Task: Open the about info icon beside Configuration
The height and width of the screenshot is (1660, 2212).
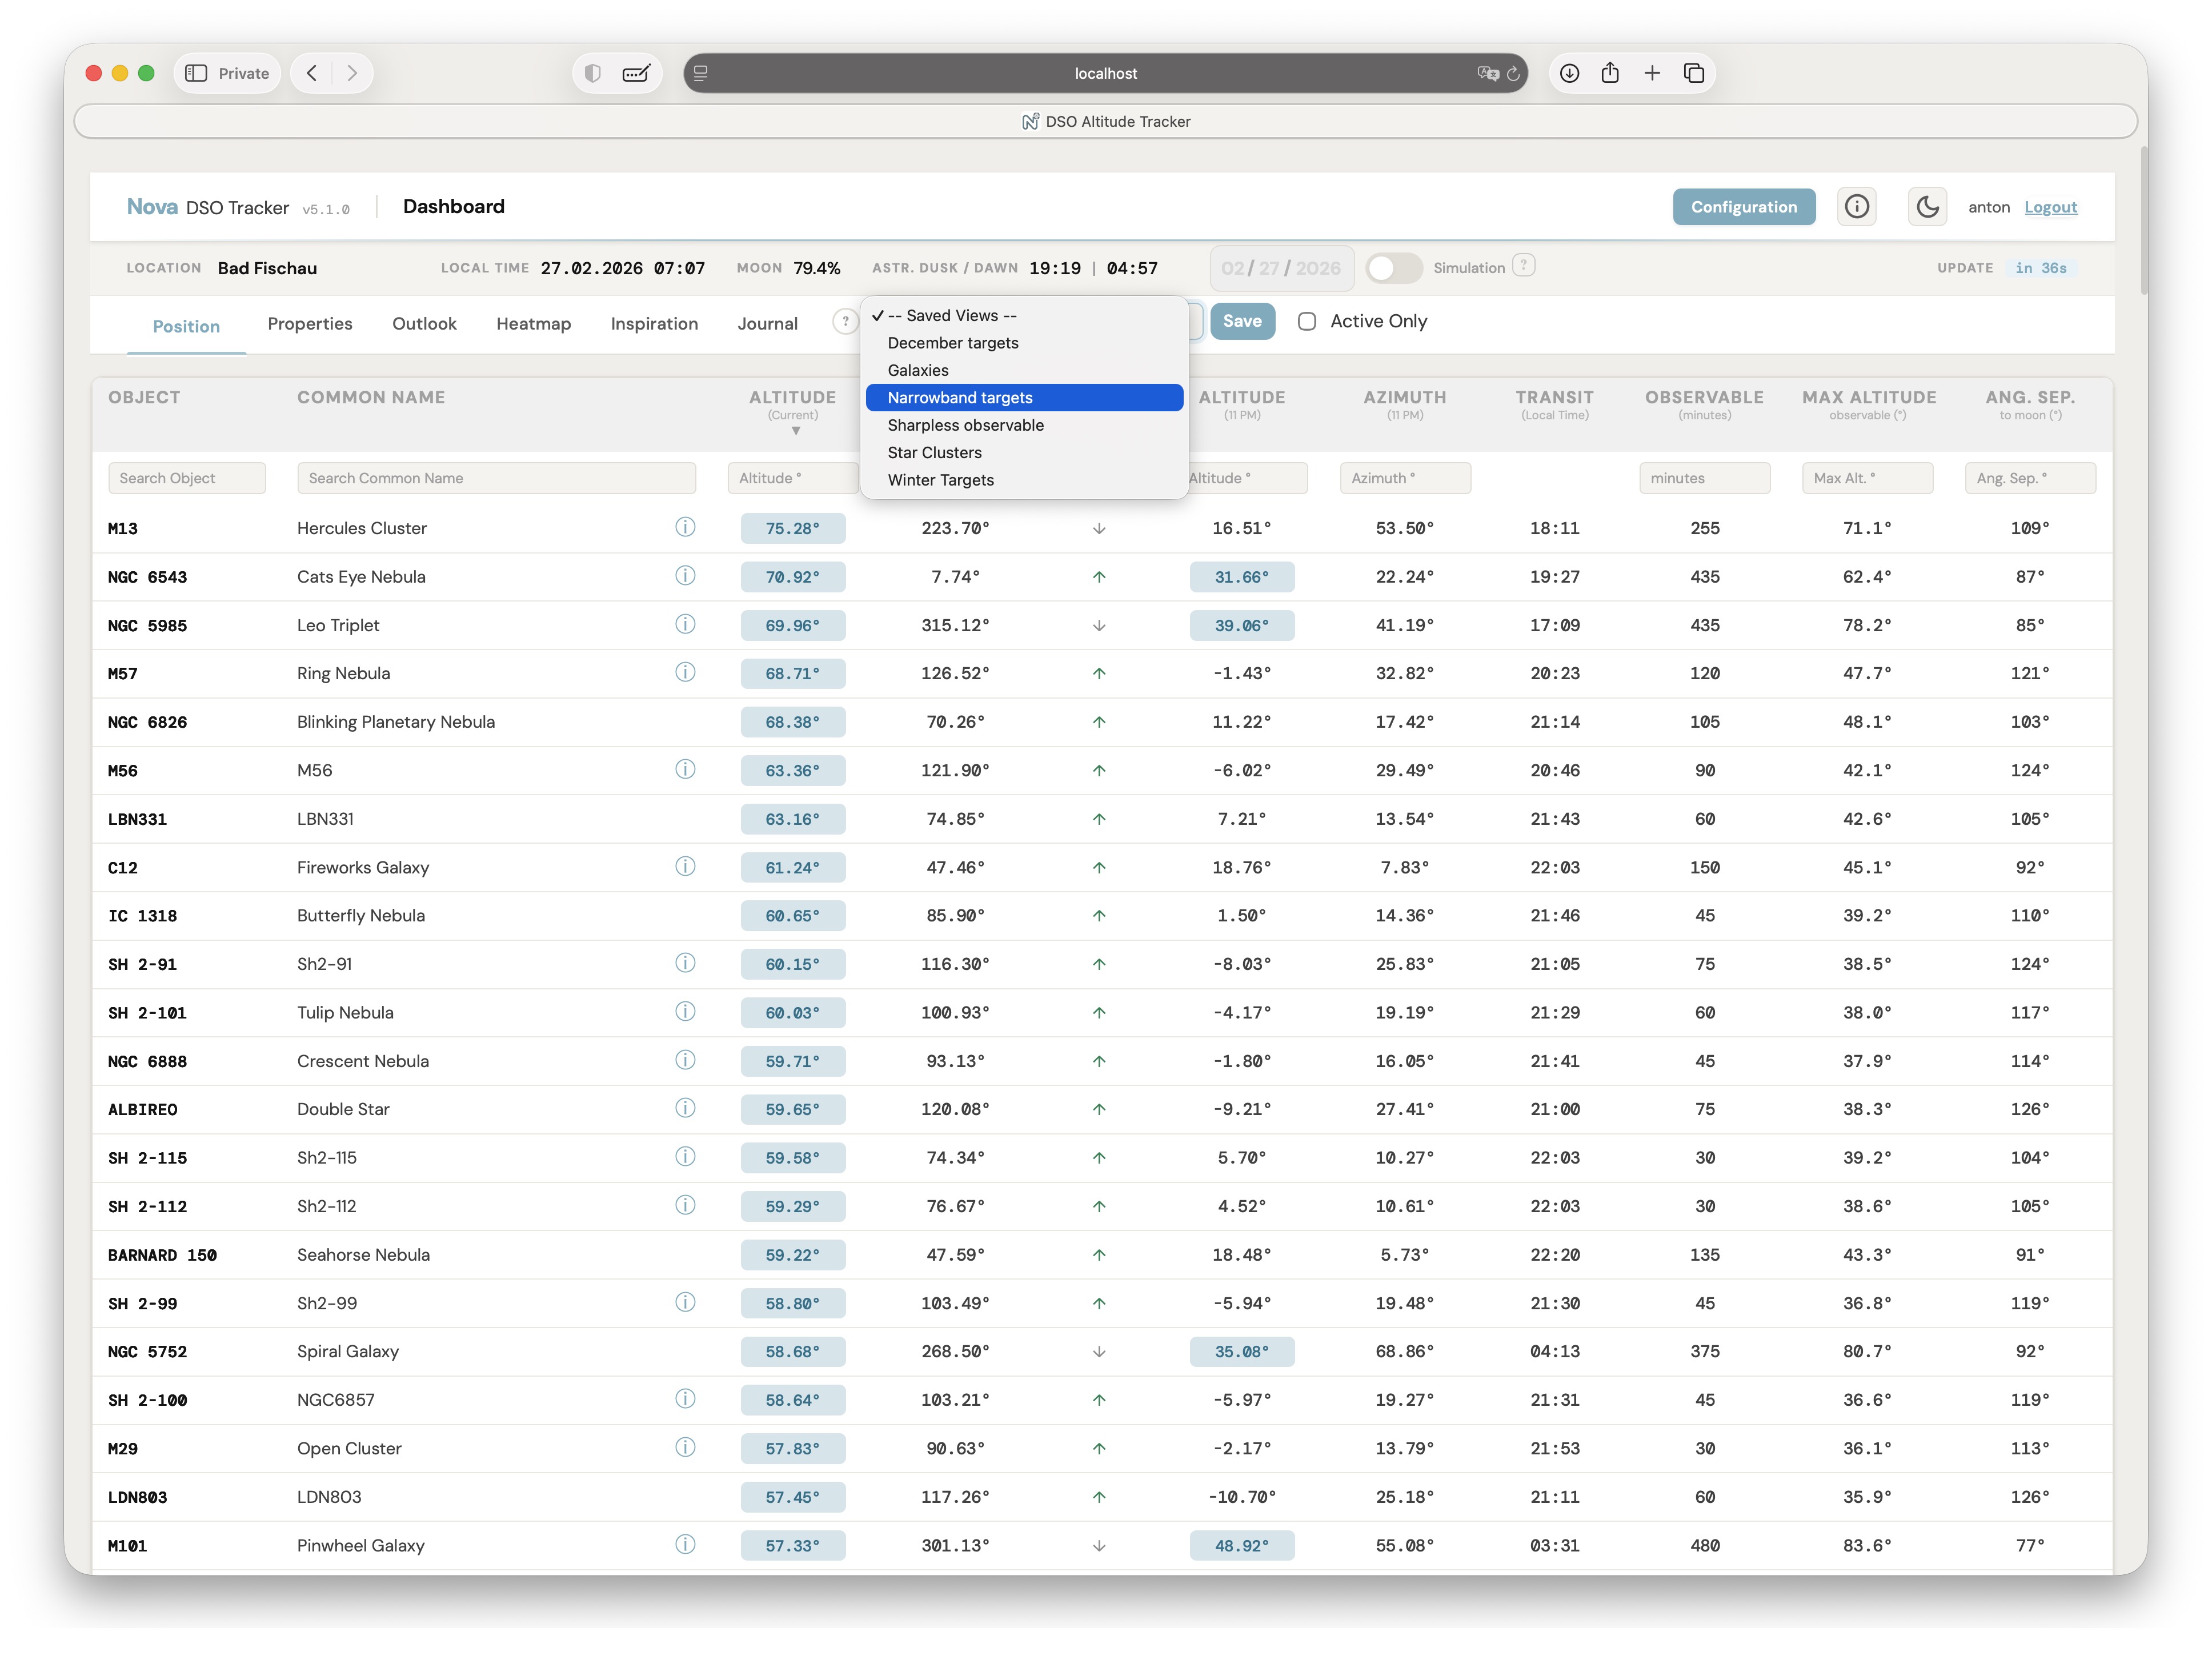Action: click(x=1857, y=207)
